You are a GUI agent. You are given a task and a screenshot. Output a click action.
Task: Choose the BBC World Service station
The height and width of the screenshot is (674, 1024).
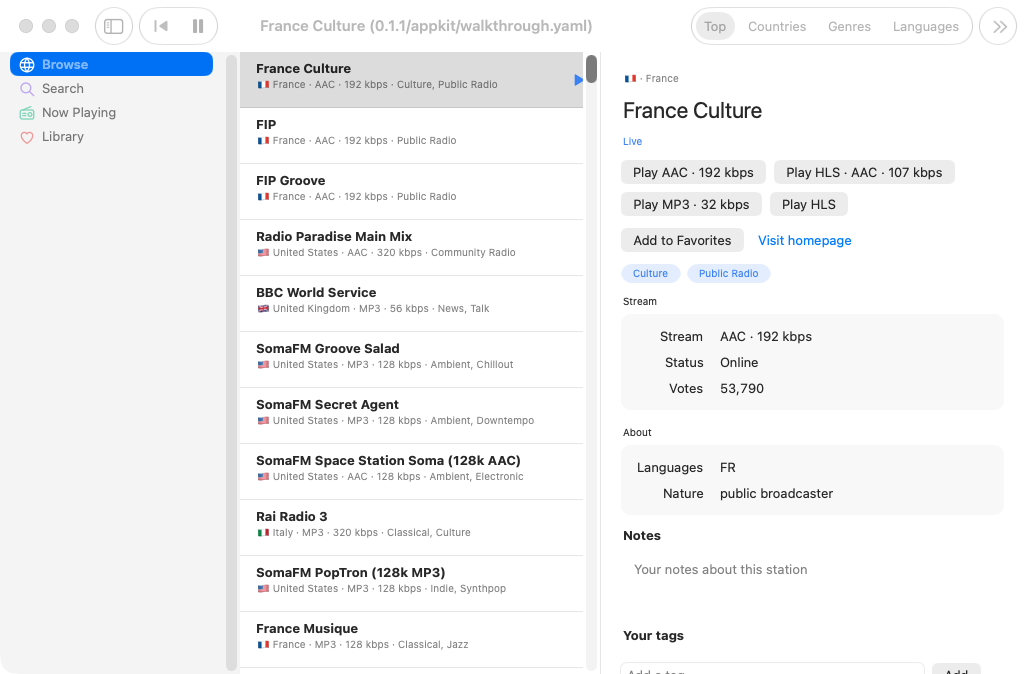click(411, 304)
